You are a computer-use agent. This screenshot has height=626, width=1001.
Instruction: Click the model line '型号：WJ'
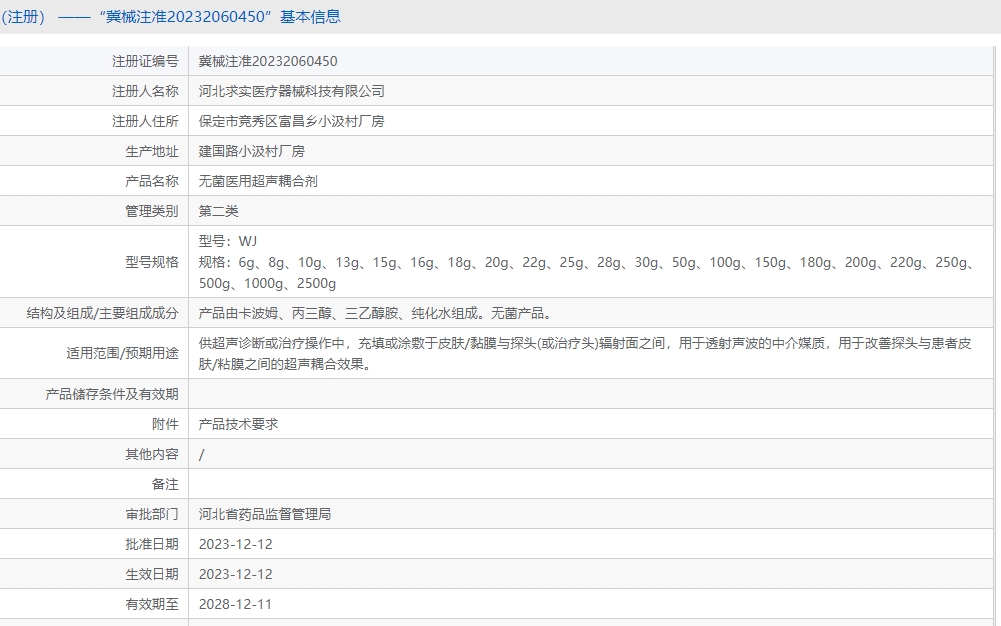[x=228, y=241]
